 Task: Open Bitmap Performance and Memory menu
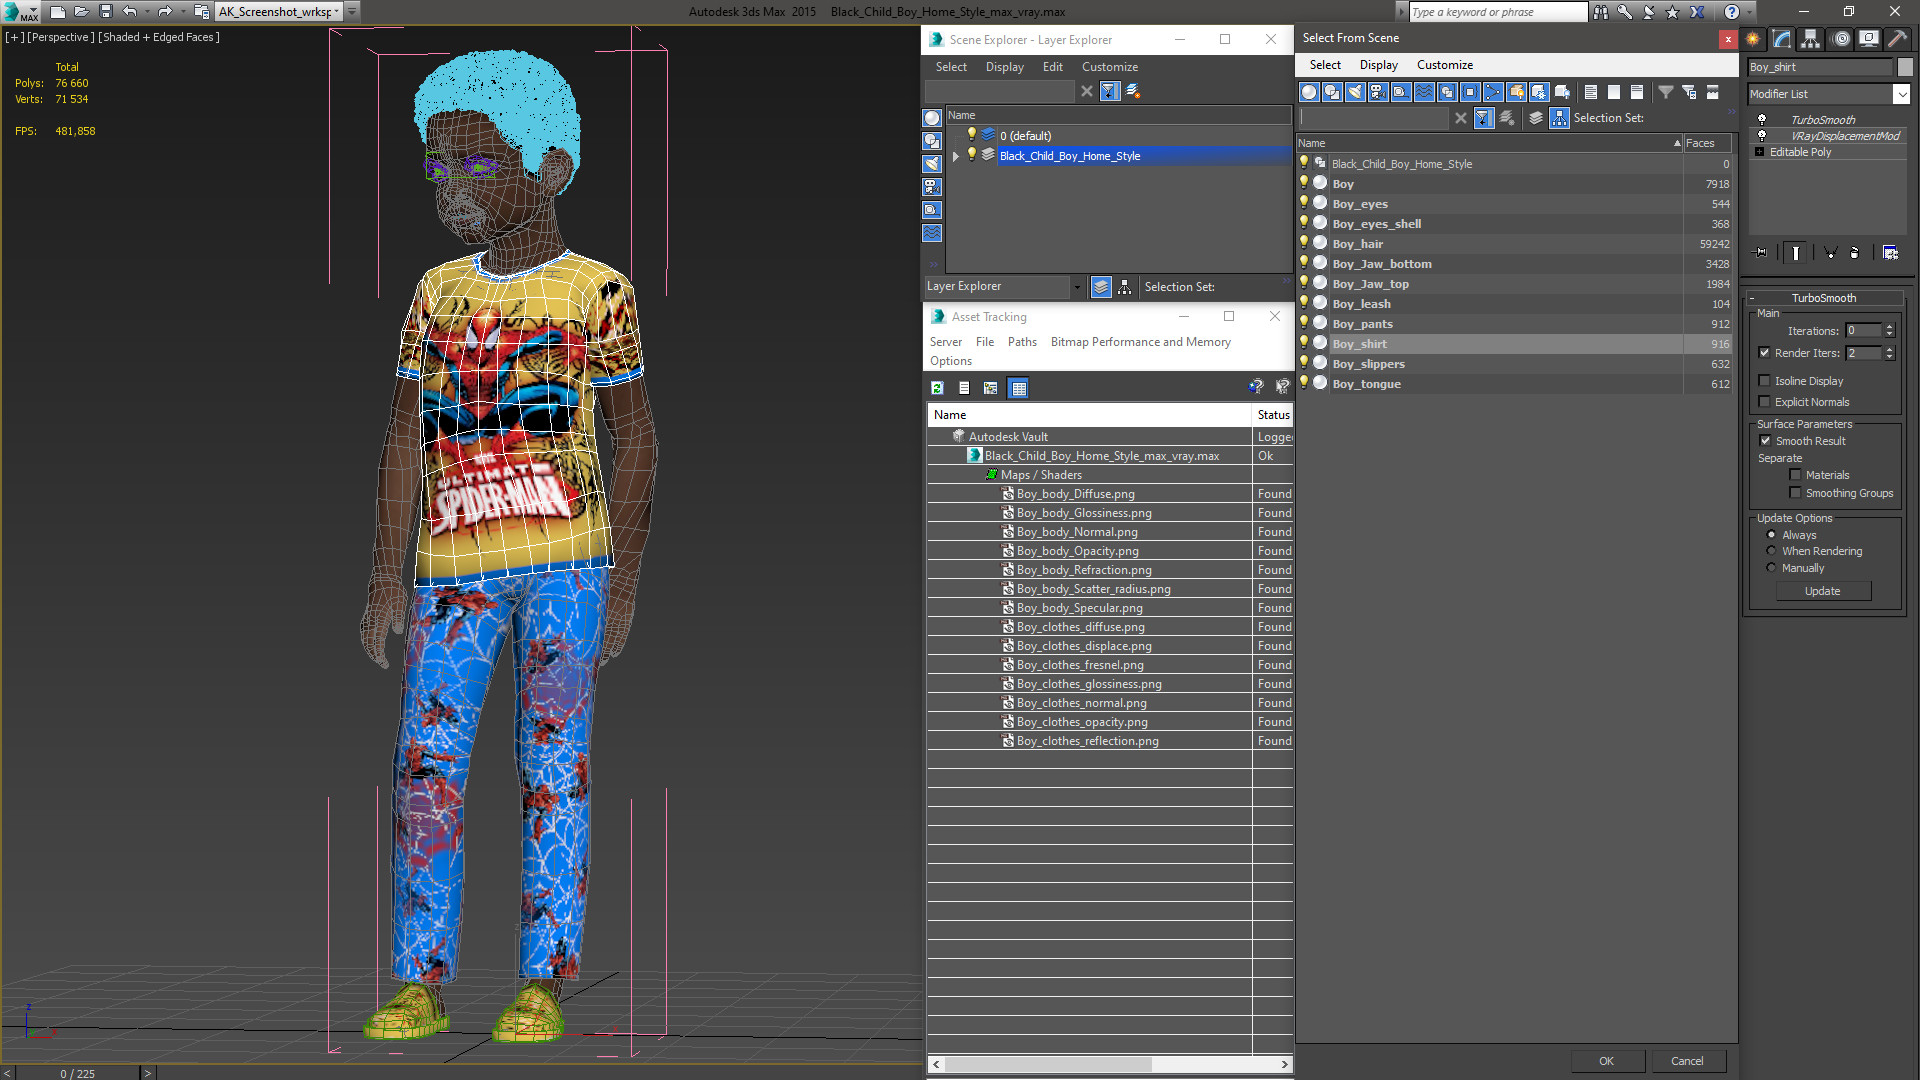[x=1140, y=342]
